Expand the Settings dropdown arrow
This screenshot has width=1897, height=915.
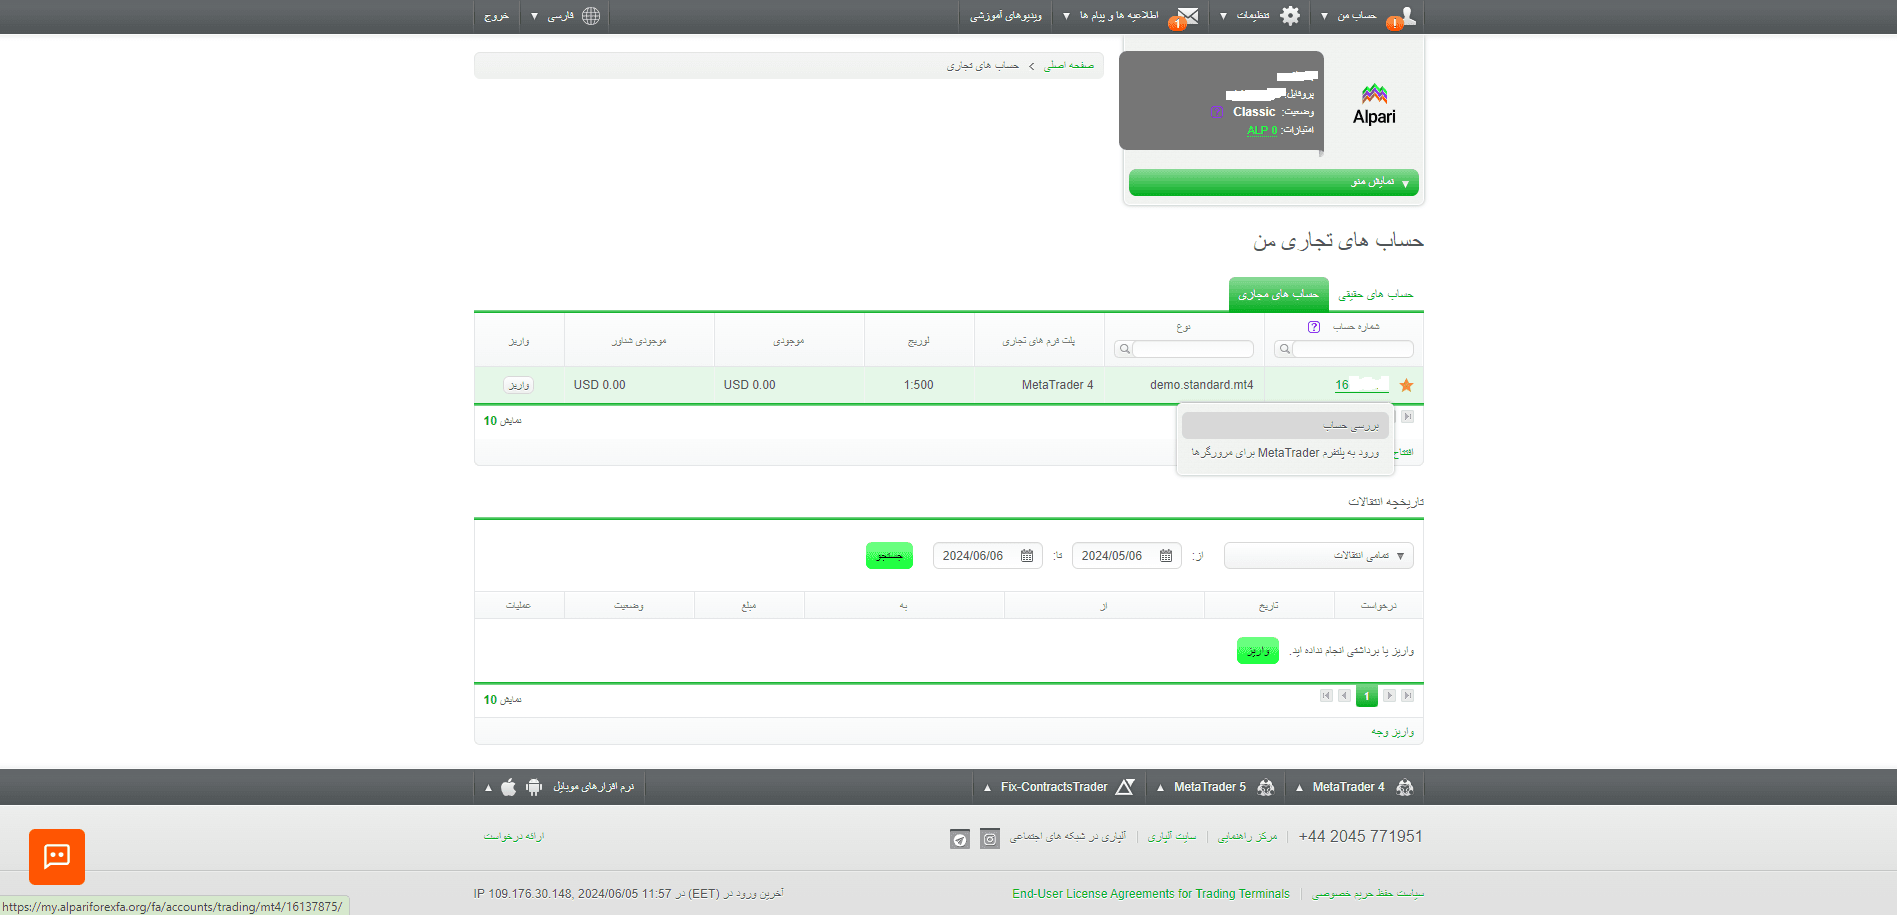pyautogui.click(x=1223, y=16)
